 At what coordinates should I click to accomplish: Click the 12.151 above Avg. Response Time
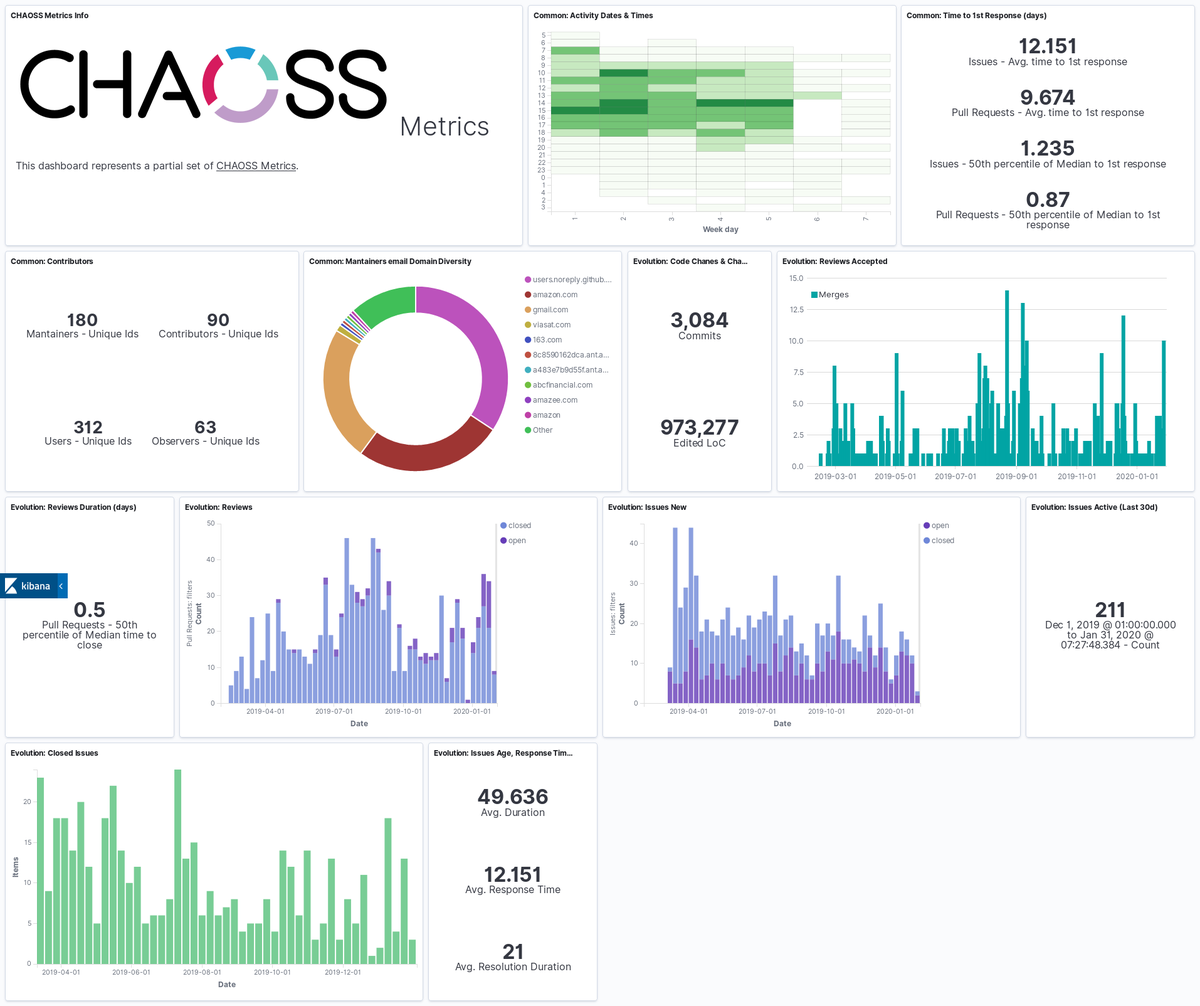tap(512, 873)
